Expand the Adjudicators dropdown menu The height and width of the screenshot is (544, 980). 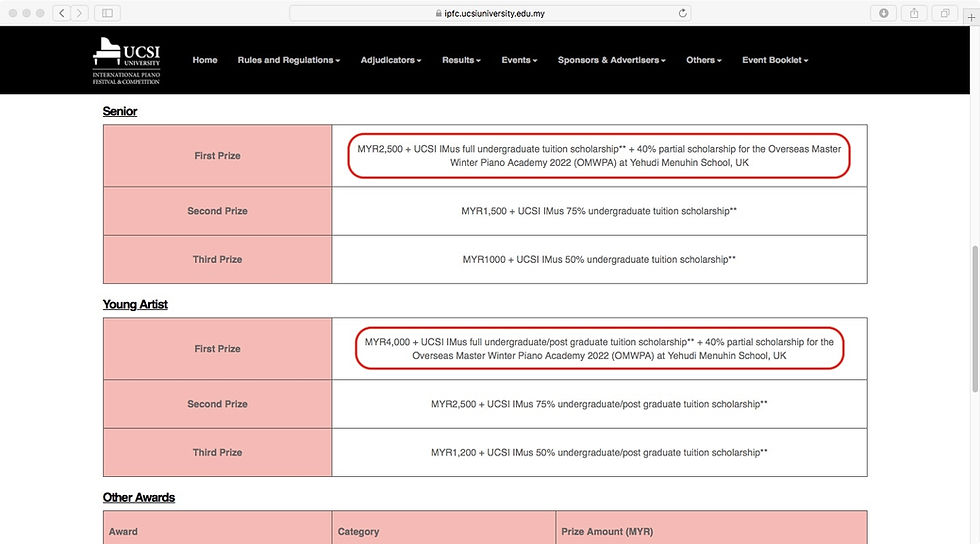391,60
